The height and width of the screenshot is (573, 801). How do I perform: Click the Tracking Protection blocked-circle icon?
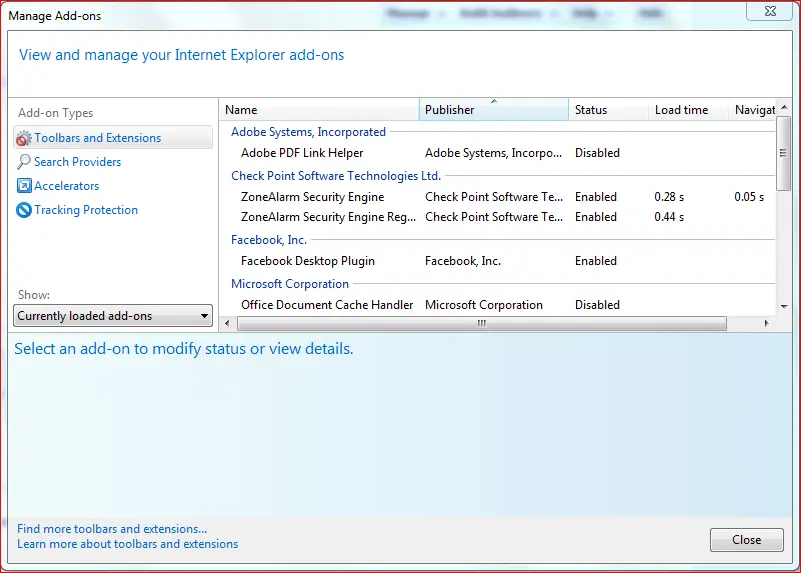pyautogui.click(x=23, y=210)
